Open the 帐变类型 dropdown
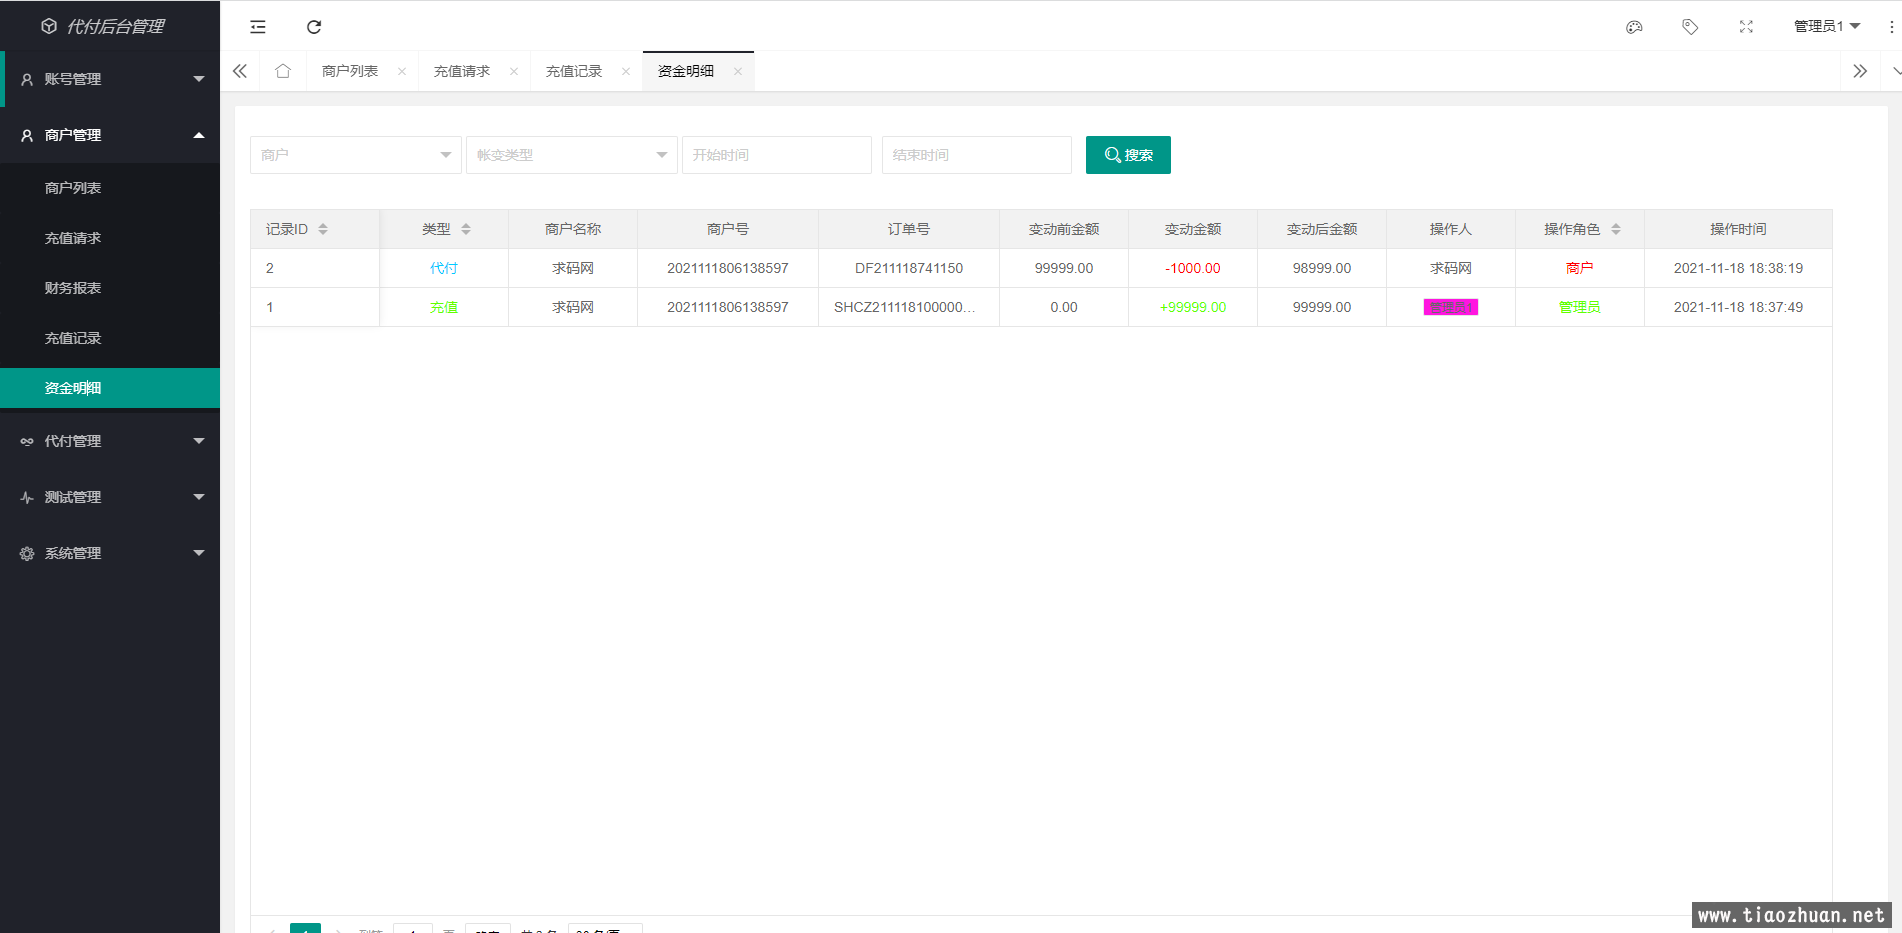 [571, 155]
